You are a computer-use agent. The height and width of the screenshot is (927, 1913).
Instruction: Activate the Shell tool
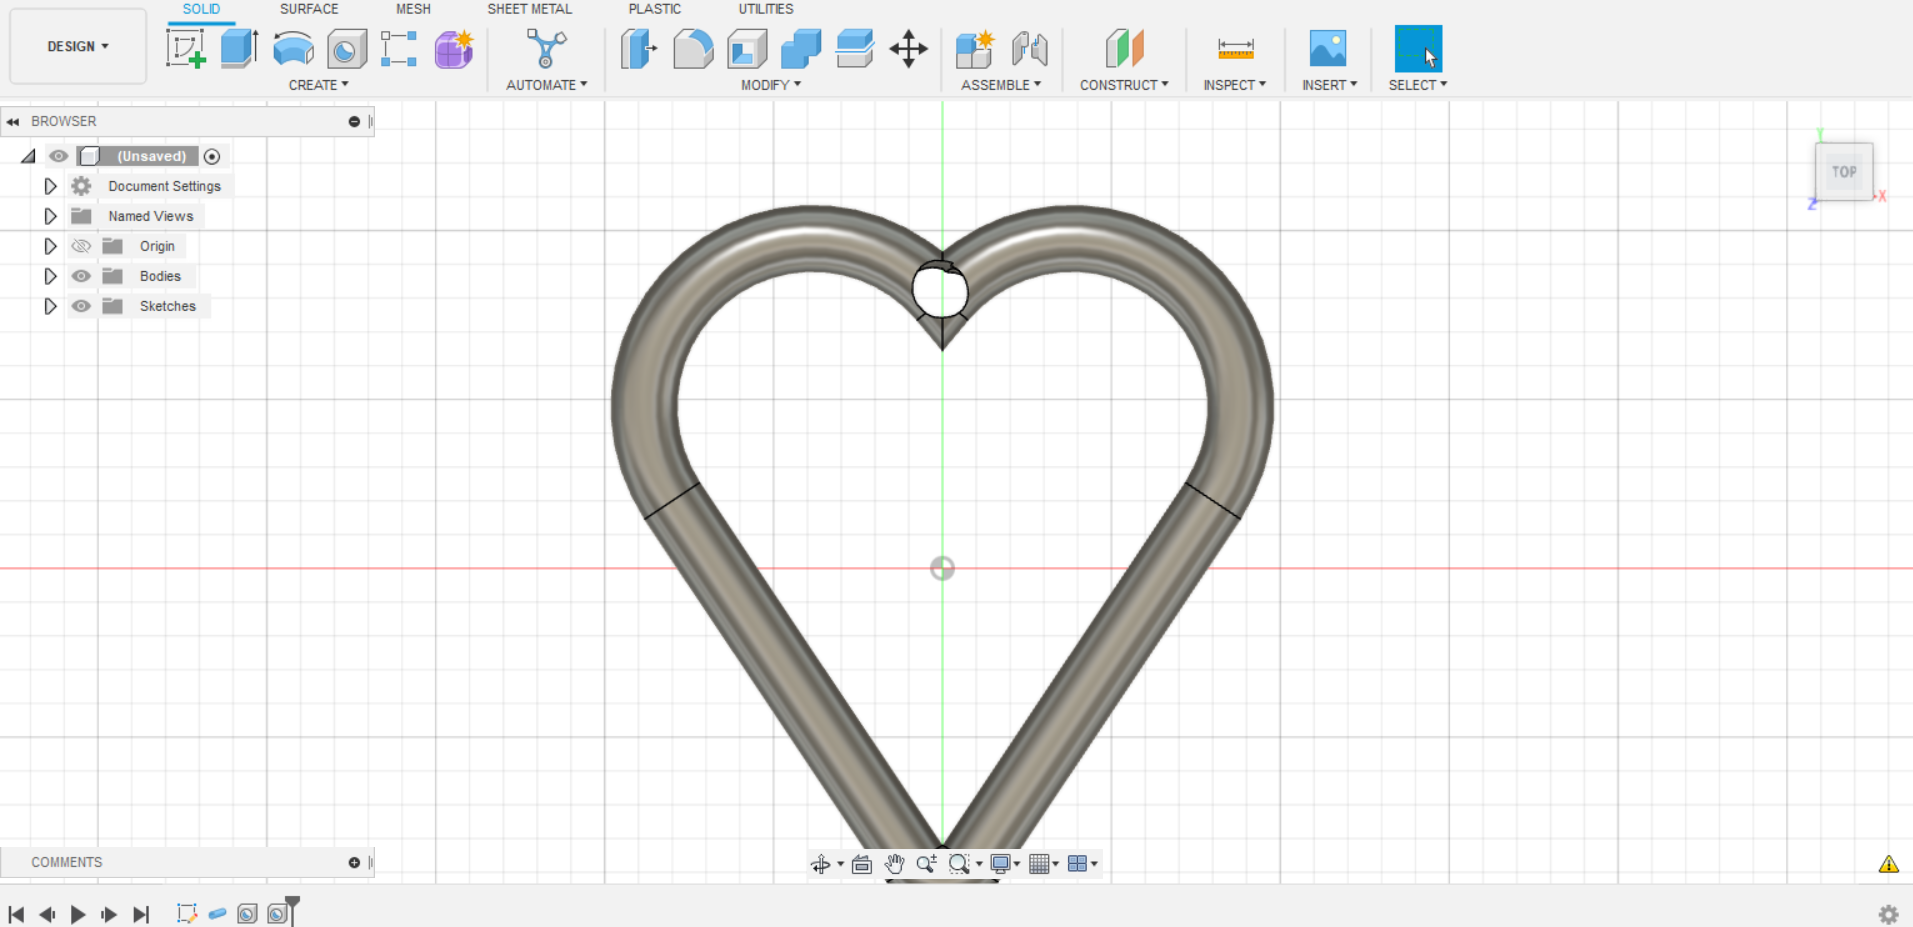pyautogui.click(x=747, y=48)
